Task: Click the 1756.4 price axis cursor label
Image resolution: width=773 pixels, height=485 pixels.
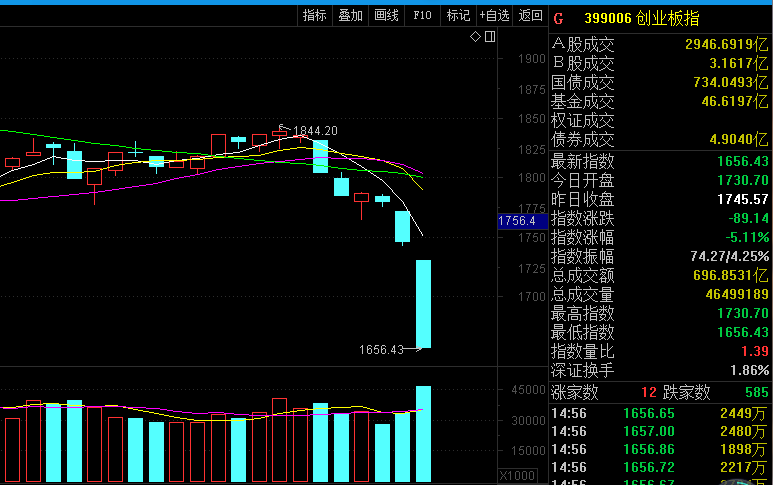Action: (x=523, y=221)
